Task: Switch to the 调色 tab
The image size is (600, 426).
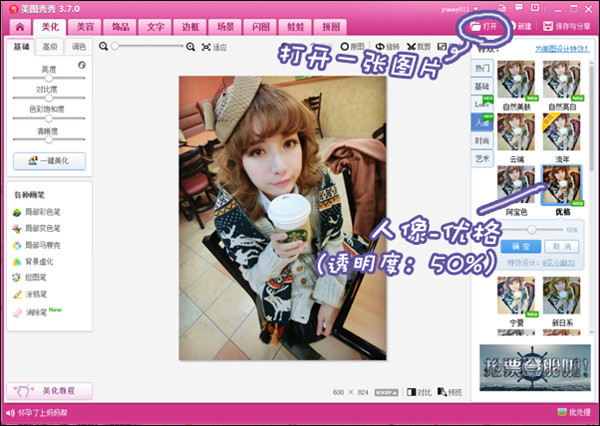Action: [78, 47]
